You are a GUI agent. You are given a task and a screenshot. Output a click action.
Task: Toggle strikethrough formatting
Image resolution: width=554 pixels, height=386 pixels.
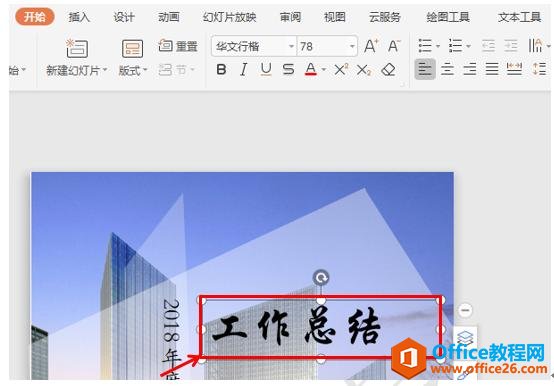click(x=288, y=70)
